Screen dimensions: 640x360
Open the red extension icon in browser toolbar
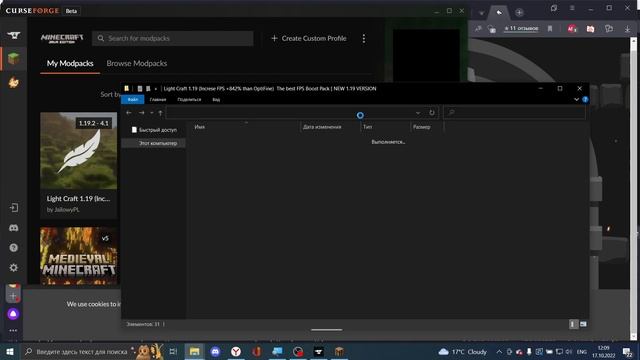click(x=572, y=29)
